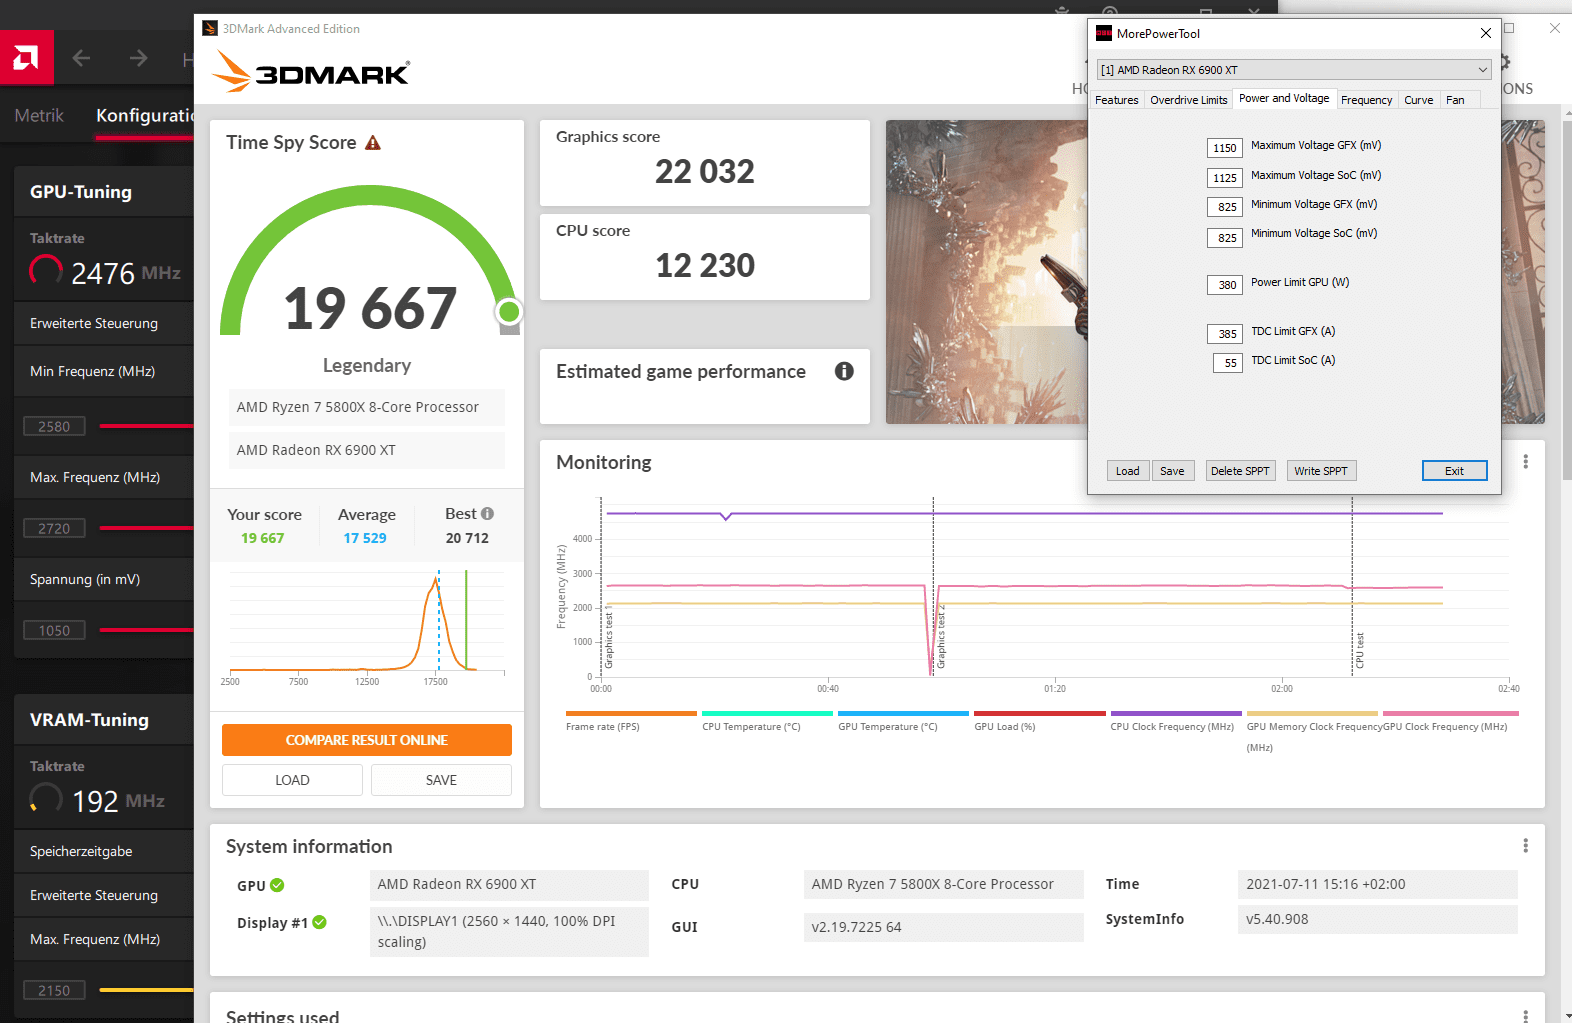Edit the VRAM Max. Frequenz value 2150
This screenshot has width=1572, height=1023.
54,990
